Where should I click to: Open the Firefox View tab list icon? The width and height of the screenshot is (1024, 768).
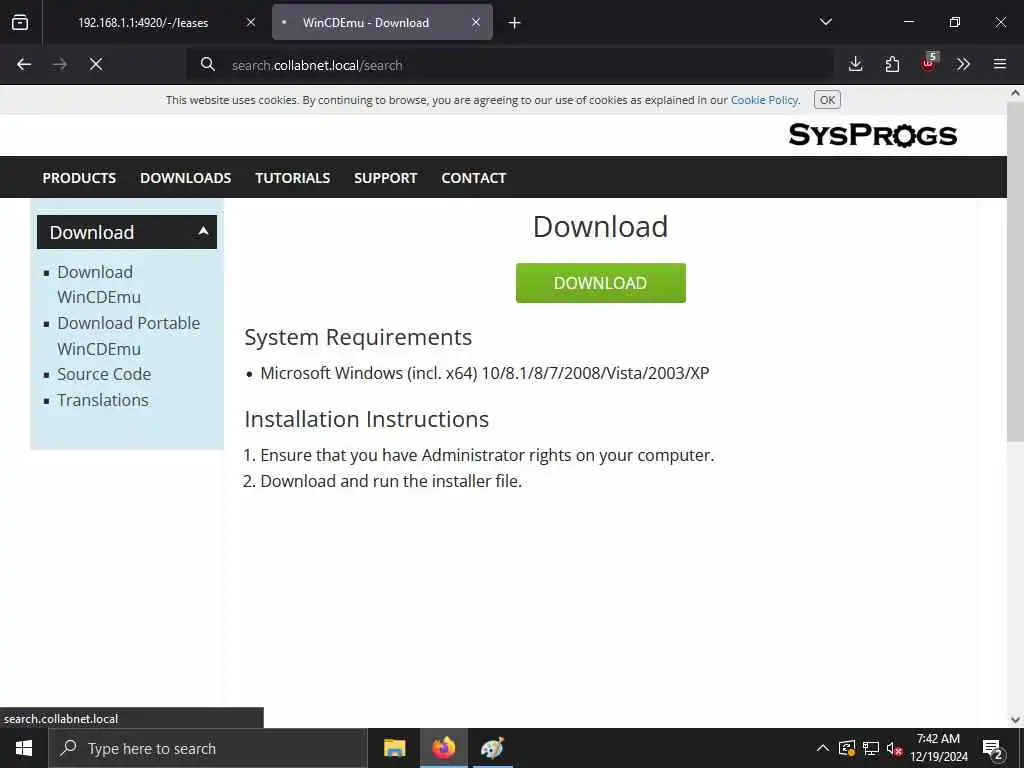pos(20,22)
